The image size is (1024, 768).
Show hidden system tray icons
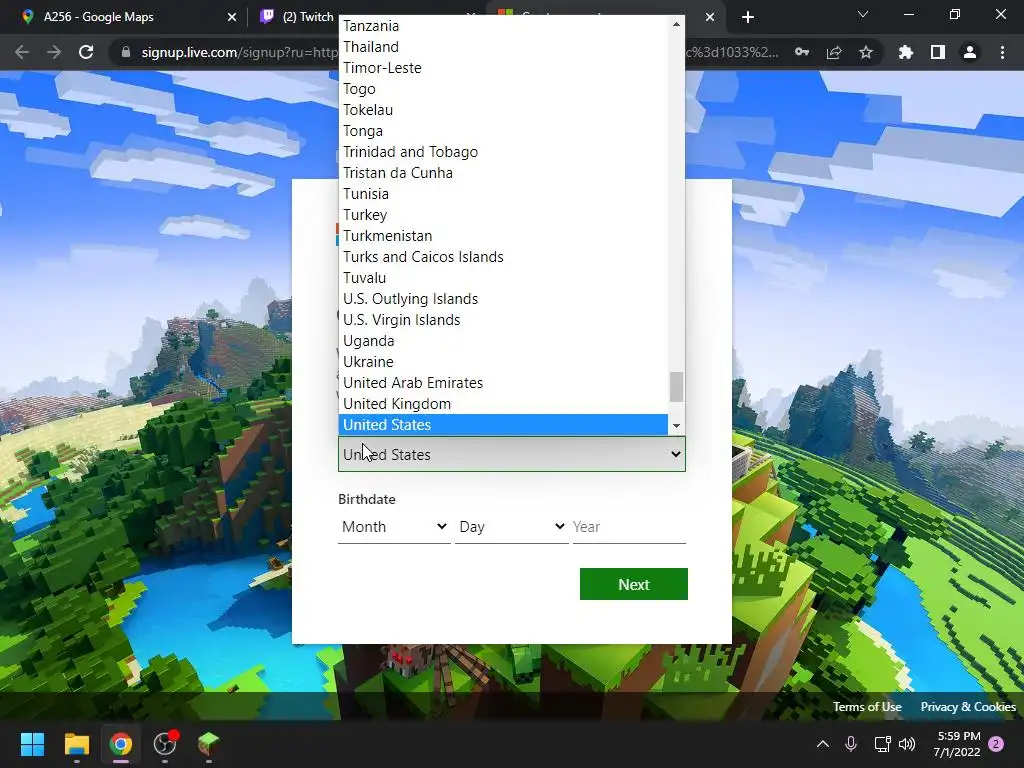pyautogui.click(x=823, y=744)
